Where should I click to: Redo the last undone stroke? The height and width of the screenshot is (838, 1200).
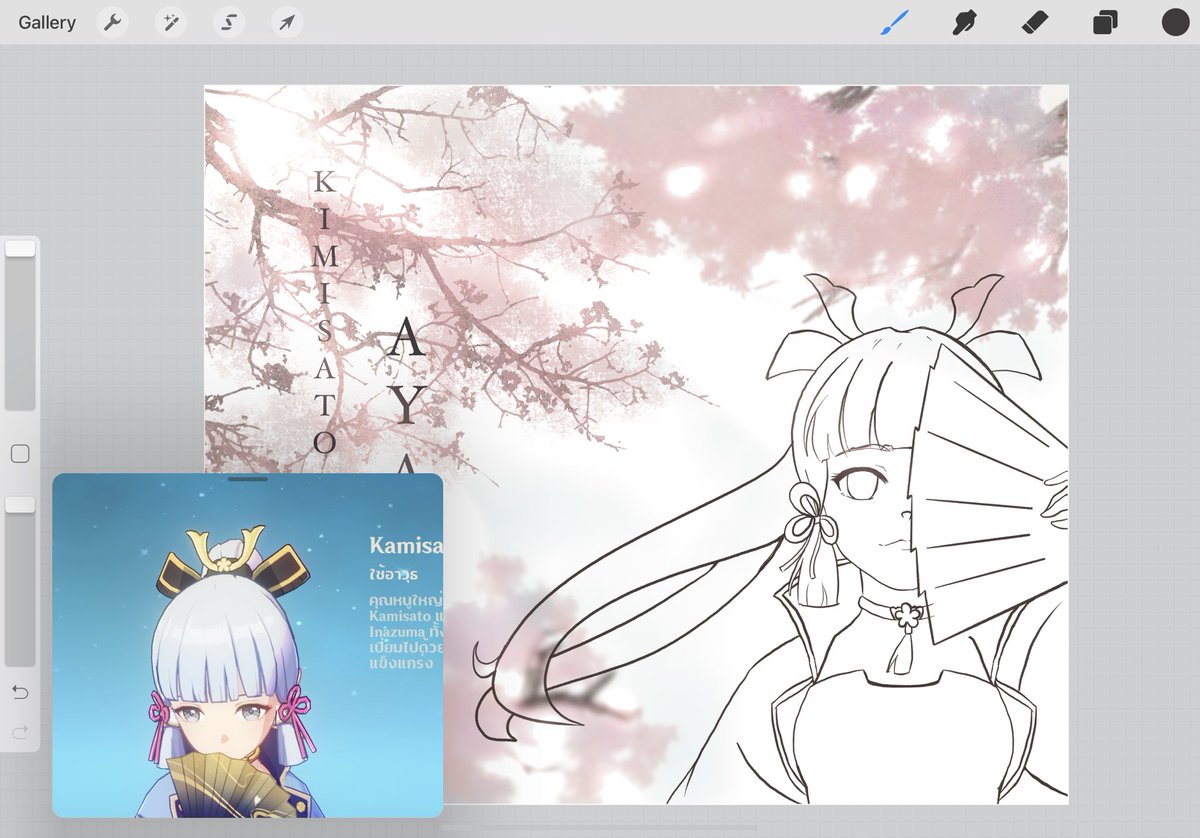pos(20,733)
